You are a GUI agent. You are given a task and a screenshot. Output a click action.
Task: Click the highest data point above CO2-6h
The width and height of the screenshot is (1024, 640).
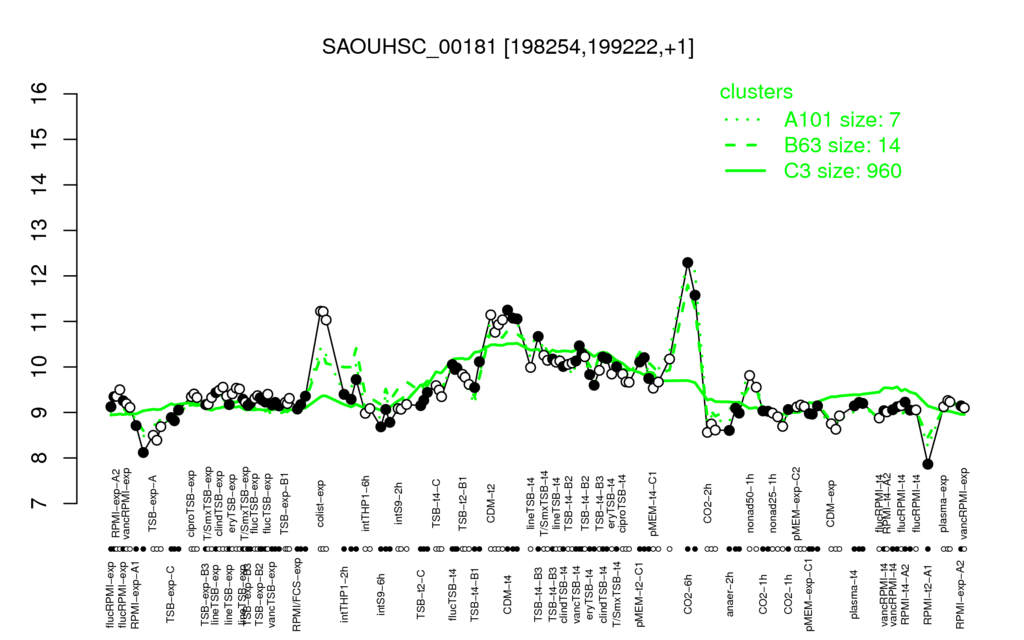coord(687,263)
